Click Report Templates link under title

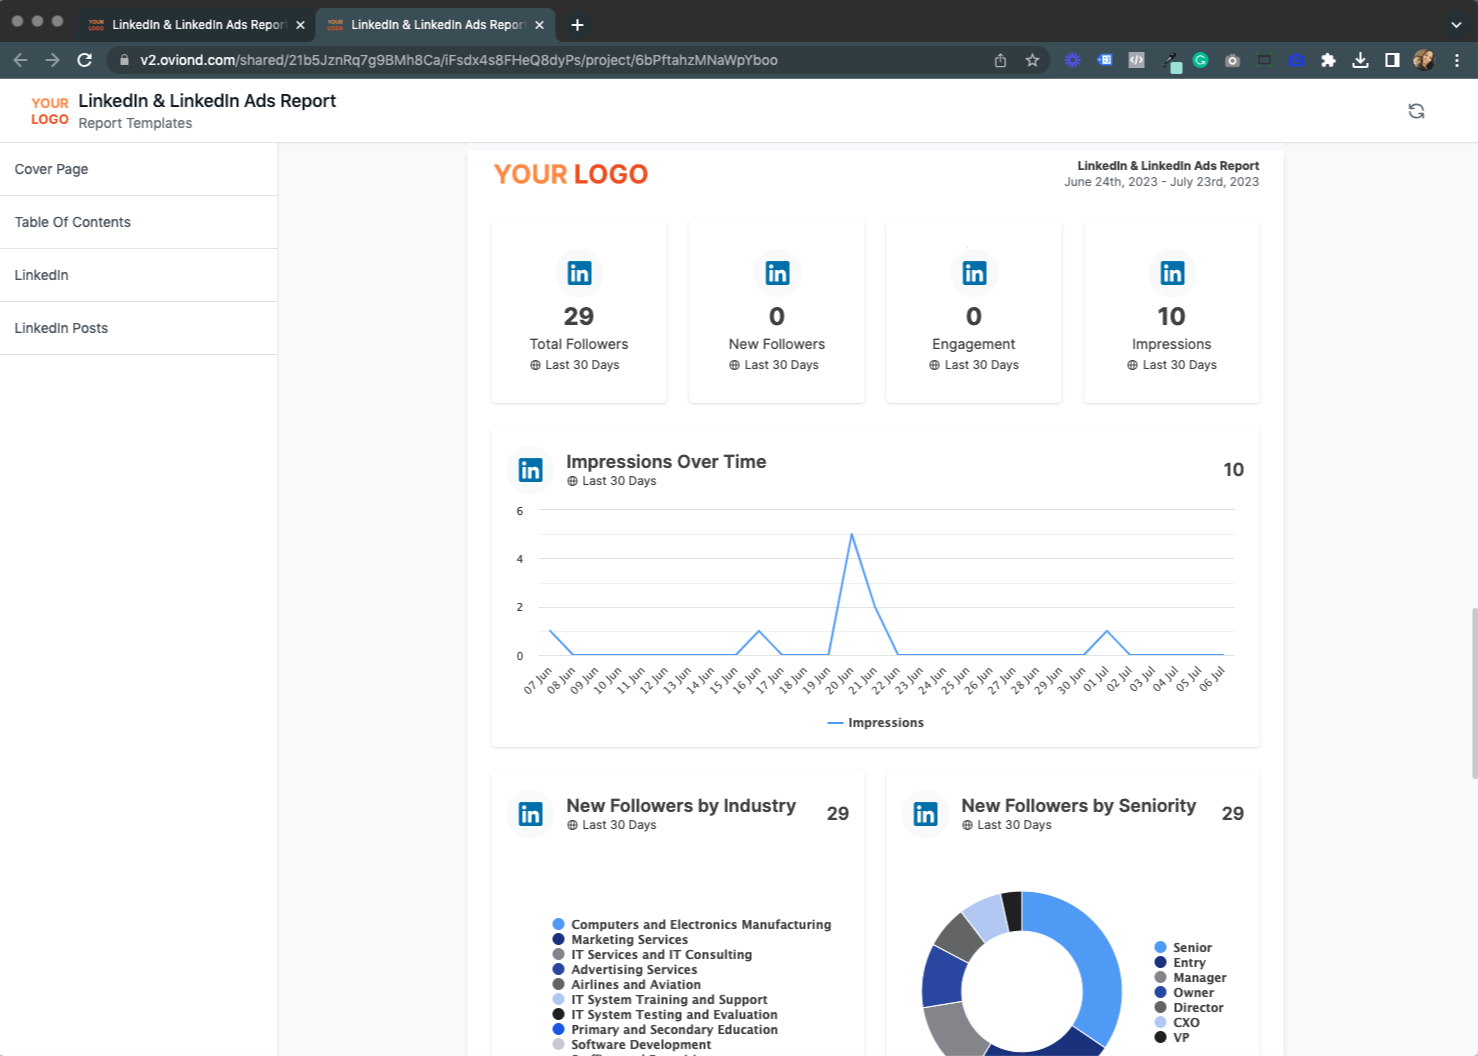point(135,123)
